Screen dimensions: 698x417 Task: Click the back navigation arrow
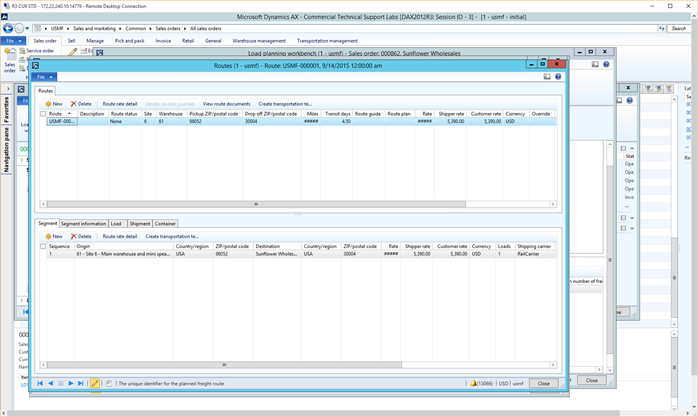8,28
